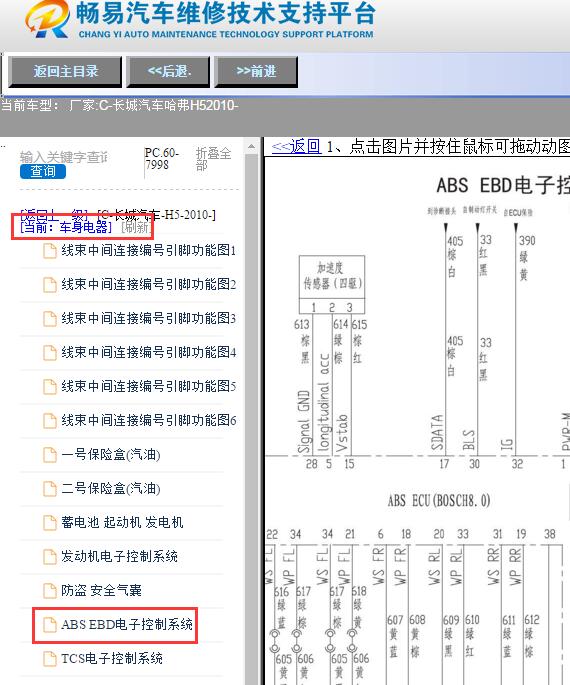The height and width of the screenshot is (685, 570).
Task: Click the 折叠全部 collapse-all link
Action: point(213,159)
